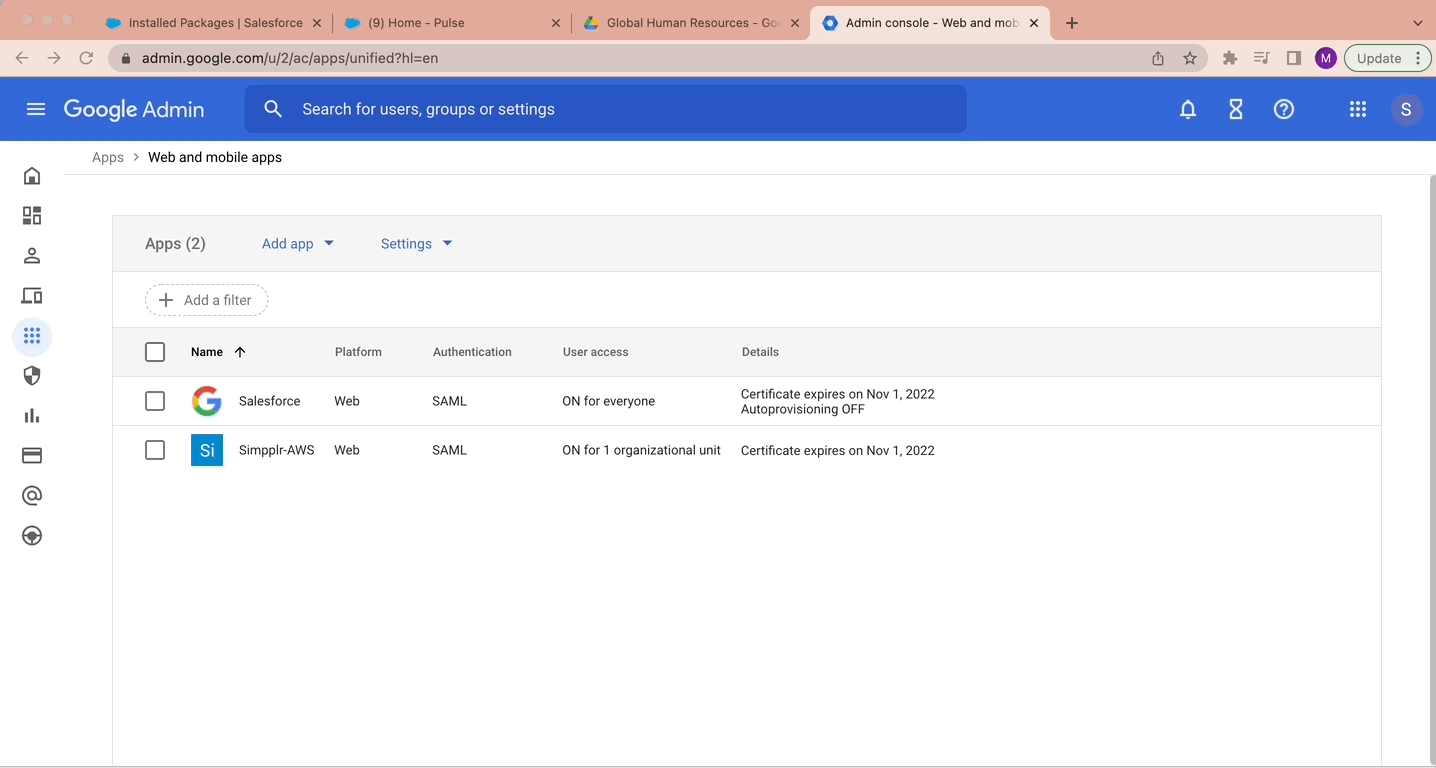1436x768 pixels.
Task: Open the Billing section in the sidebar
Action: [x=31, y=455]
